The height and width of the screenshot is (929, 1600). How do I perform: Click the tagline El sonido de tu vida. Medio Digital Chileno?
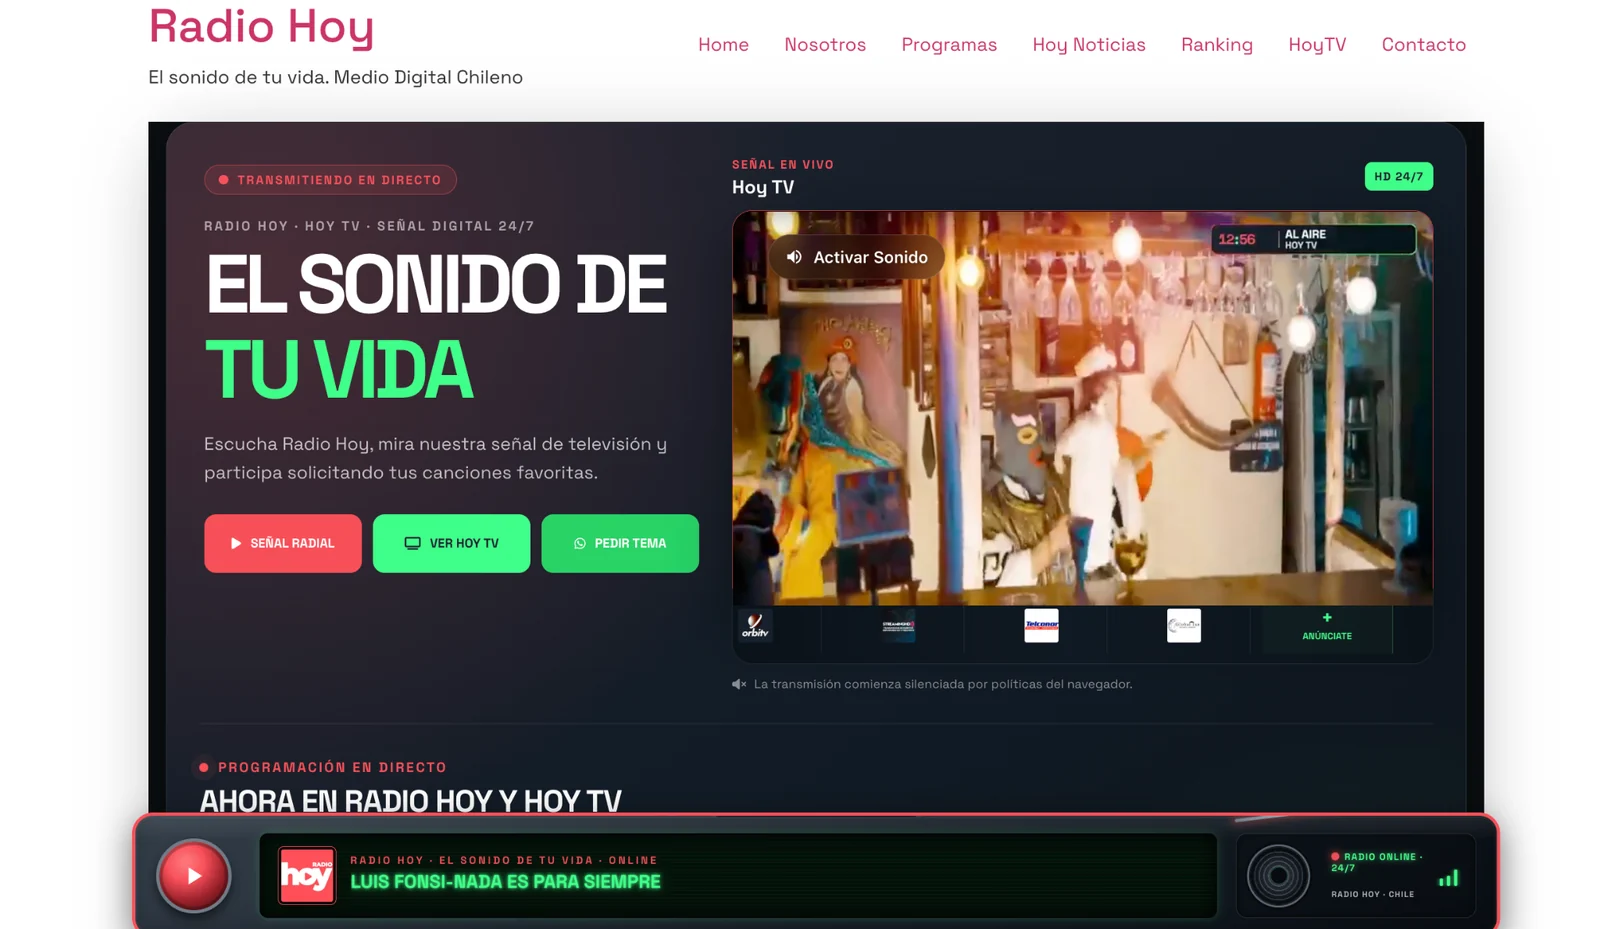point(335,77)
